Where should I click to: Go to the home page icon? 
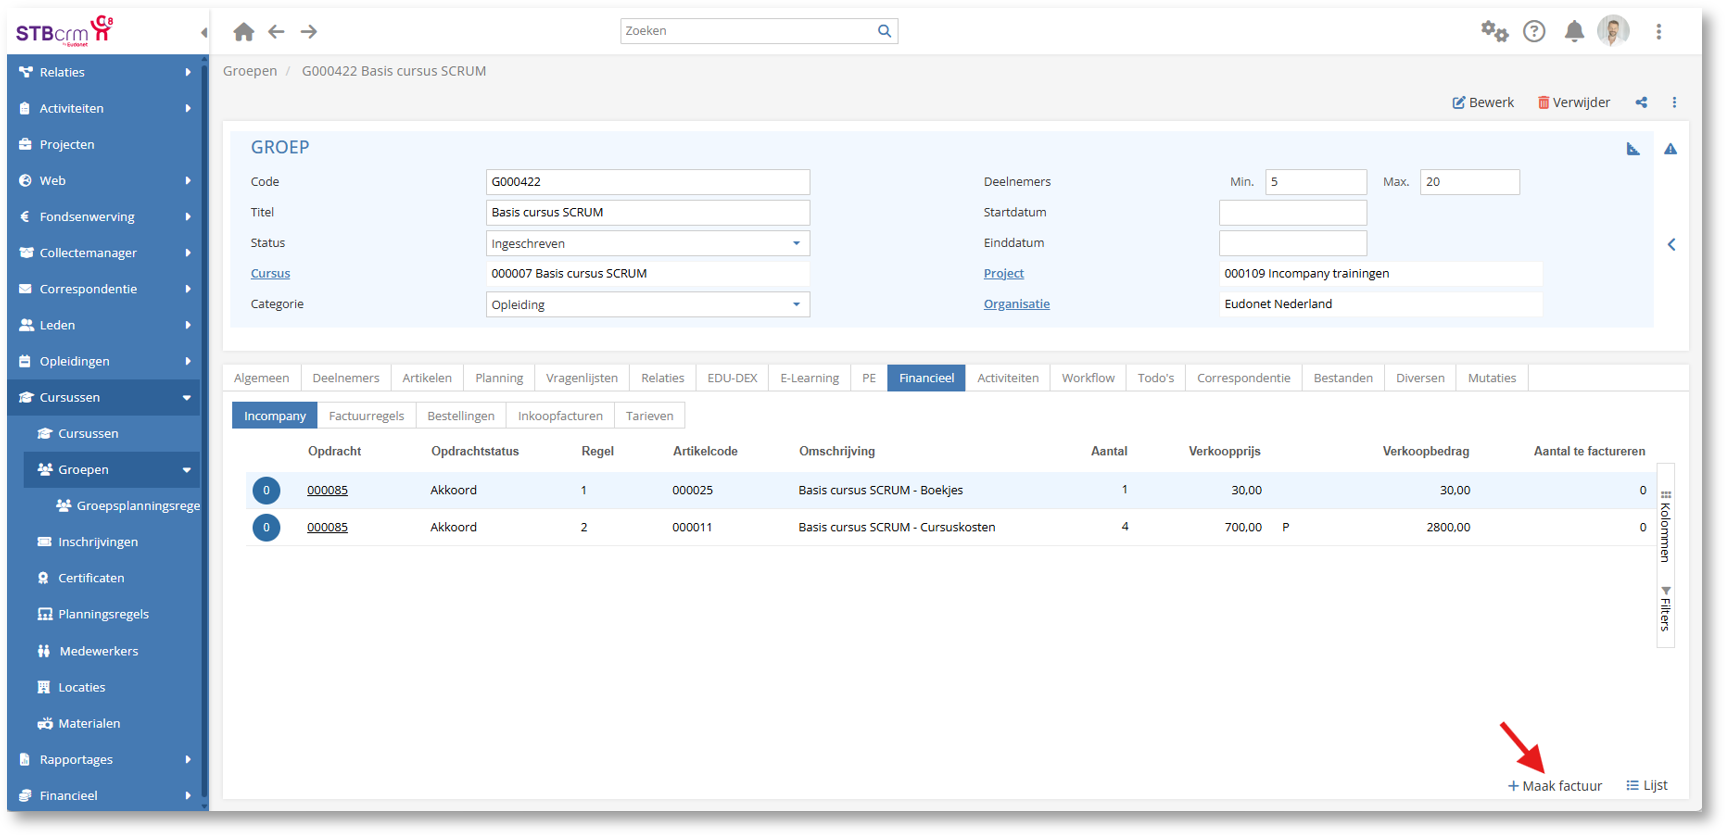pyautogui.click(x=243, y=32)
